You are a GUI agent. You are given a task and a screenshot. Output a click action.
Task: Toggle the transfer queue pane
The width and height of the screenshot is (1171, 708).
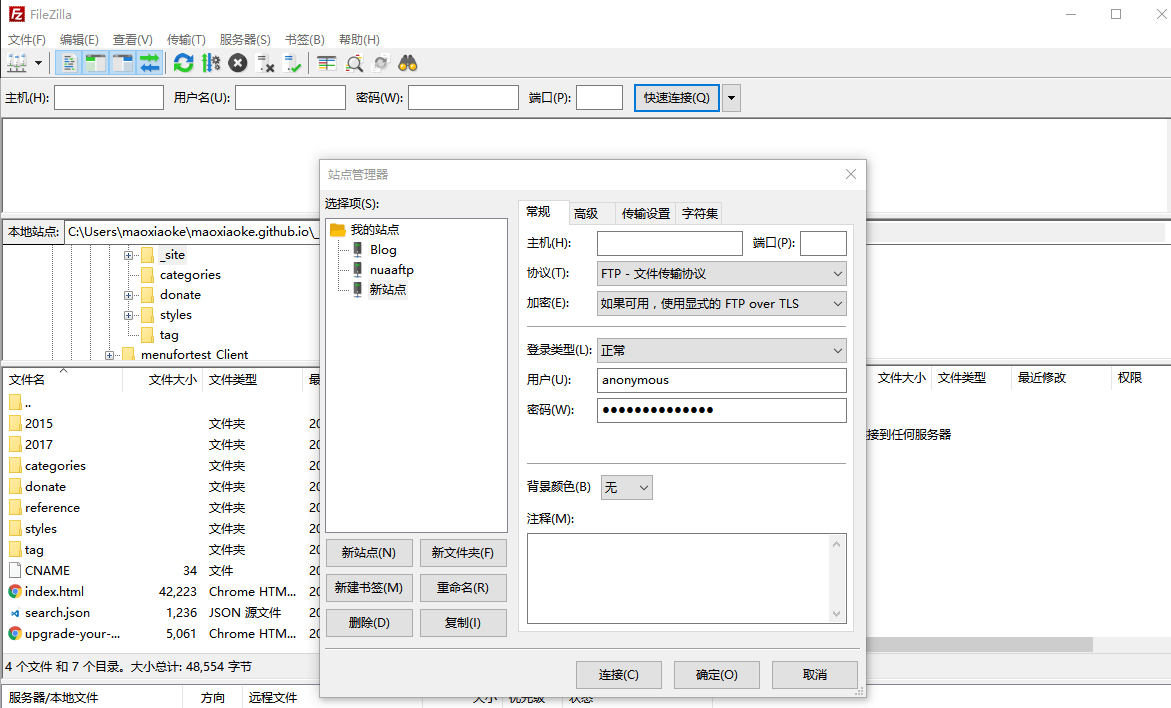(x=151, y=62)
